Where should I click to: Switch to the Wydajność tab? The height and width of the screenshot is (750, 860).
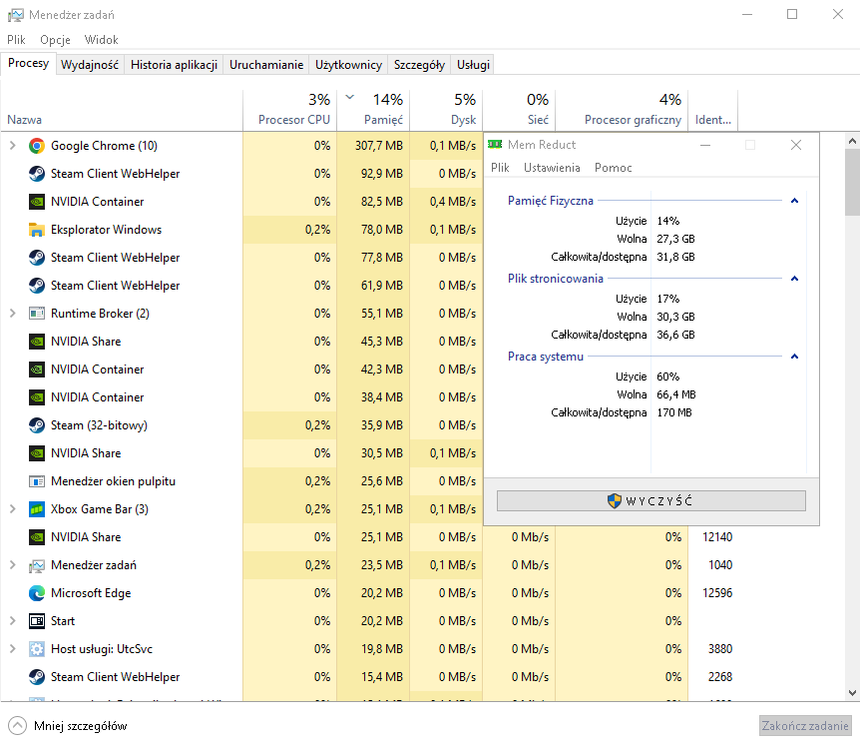tap(90, 65)
